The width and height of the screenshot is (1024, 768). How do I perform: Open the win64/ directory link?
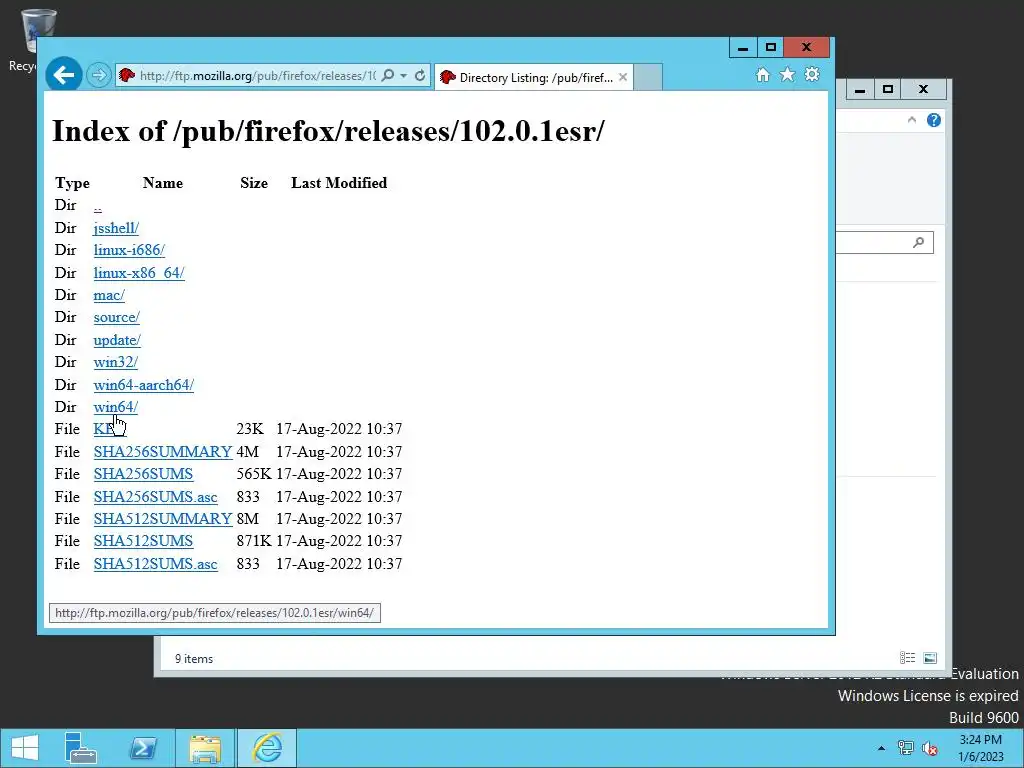[x=116, y=408]
